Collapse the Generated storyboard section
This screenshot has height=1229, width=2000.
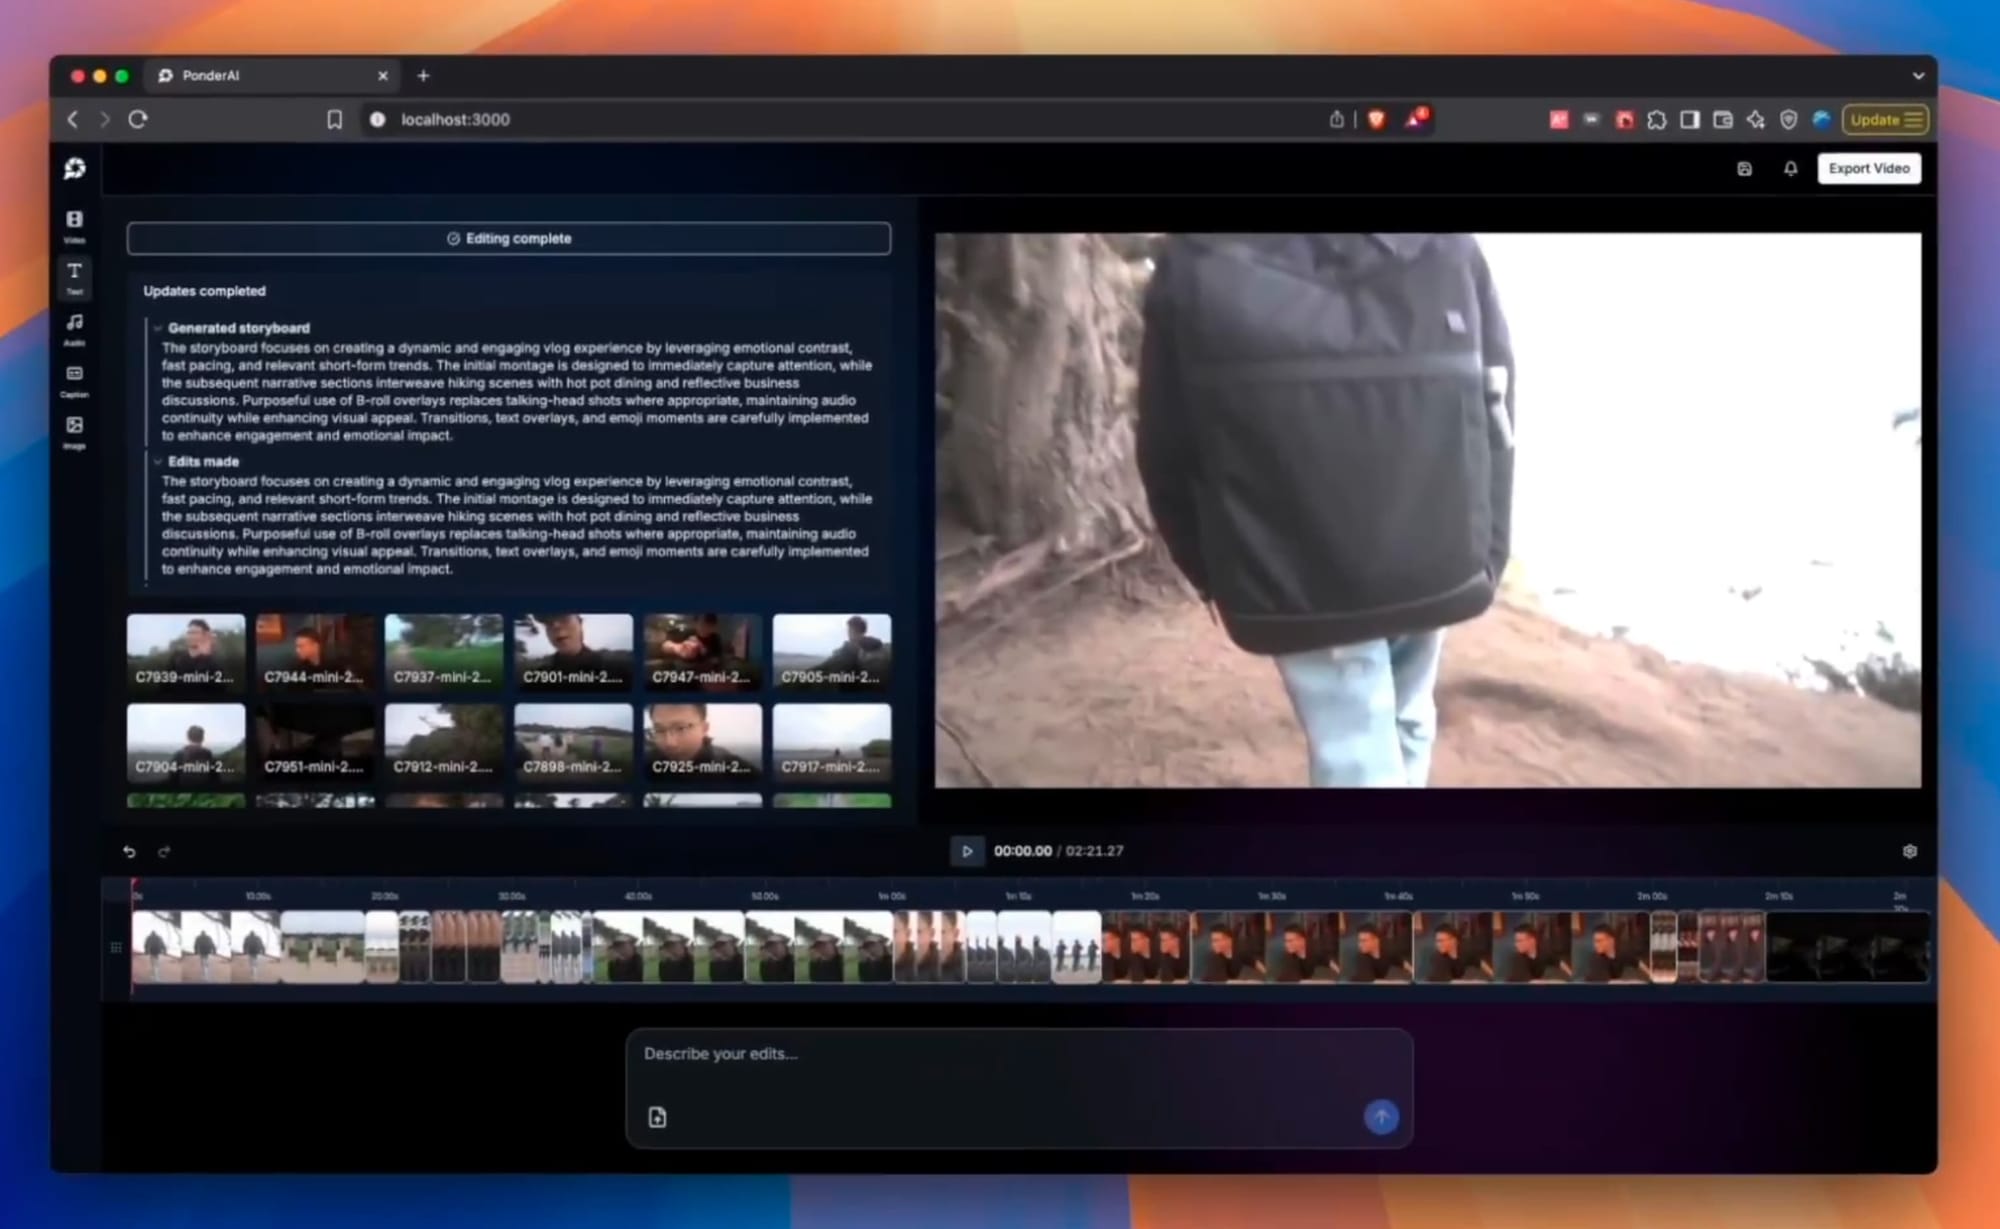click(x=158, y=328)
